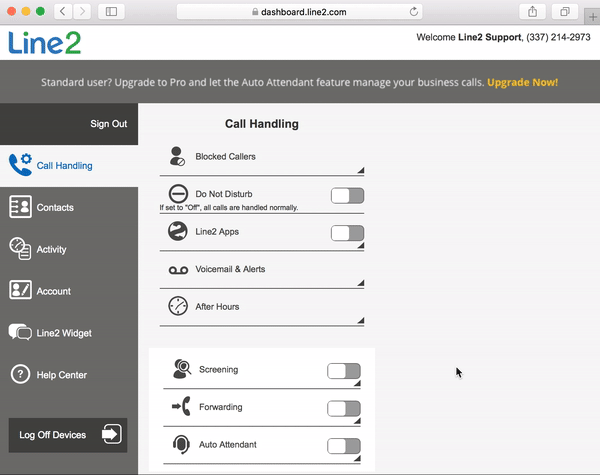600x475 pixels.
Task: Enable the Forwarding switch
Action: pyautogui.click(x=344, y=408)
